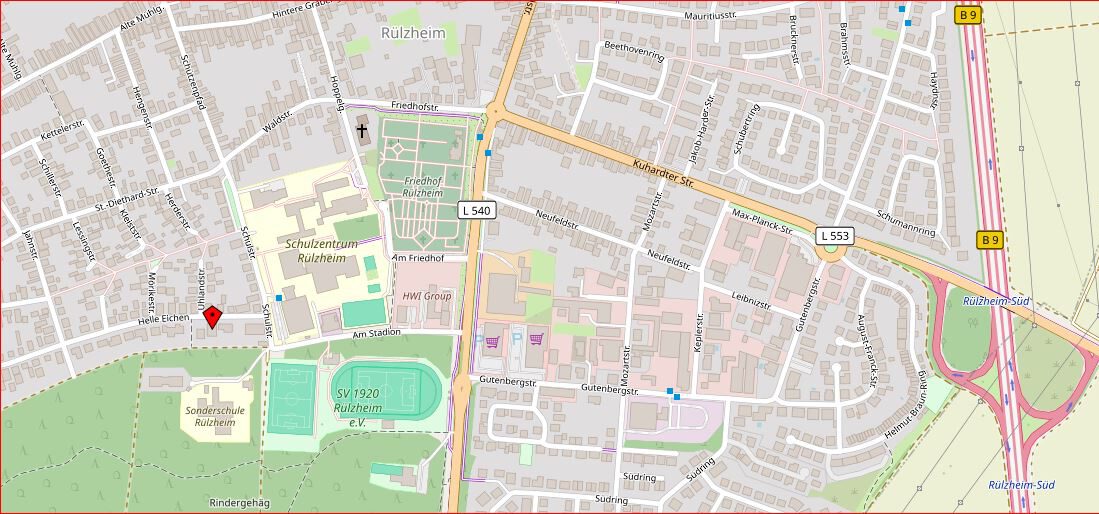Click the lower B 9 highway shield

click(x=989, y=240)
